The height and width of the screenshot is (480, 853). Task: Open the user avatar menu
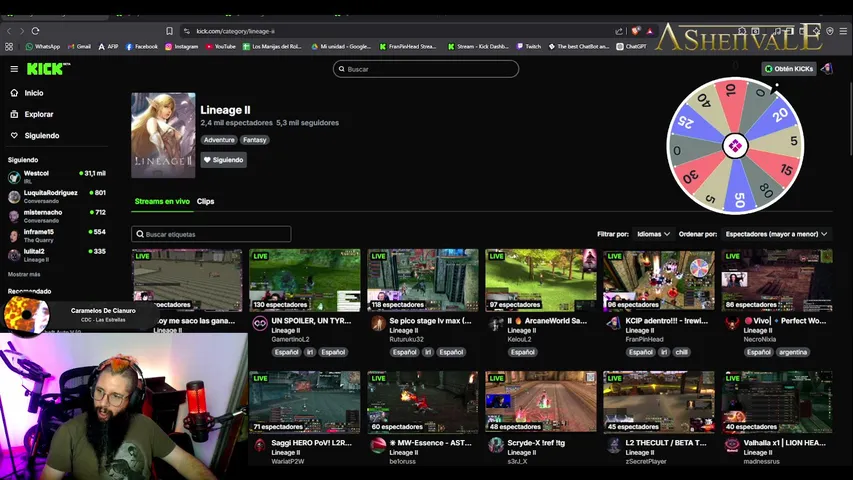(827, 69)
